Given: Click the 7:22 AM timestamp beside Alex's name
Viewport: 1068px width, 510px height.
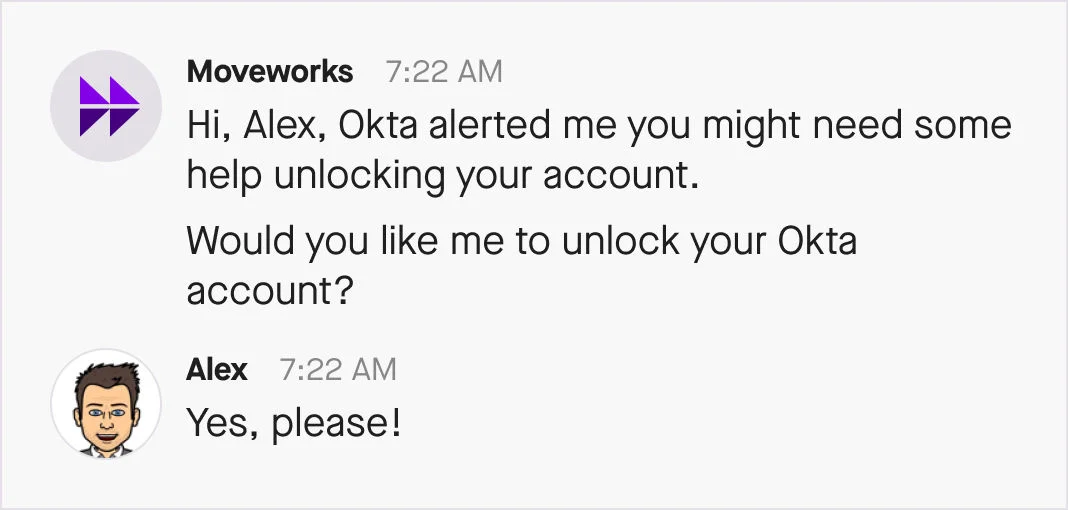Looking at the screenshot, I should coord(338,370).
